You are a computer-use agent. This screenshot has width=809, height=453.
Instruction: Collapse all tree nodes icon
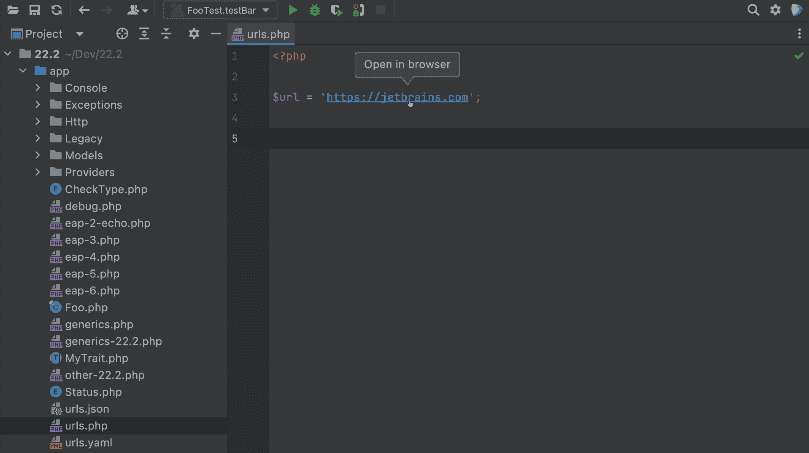166,34
